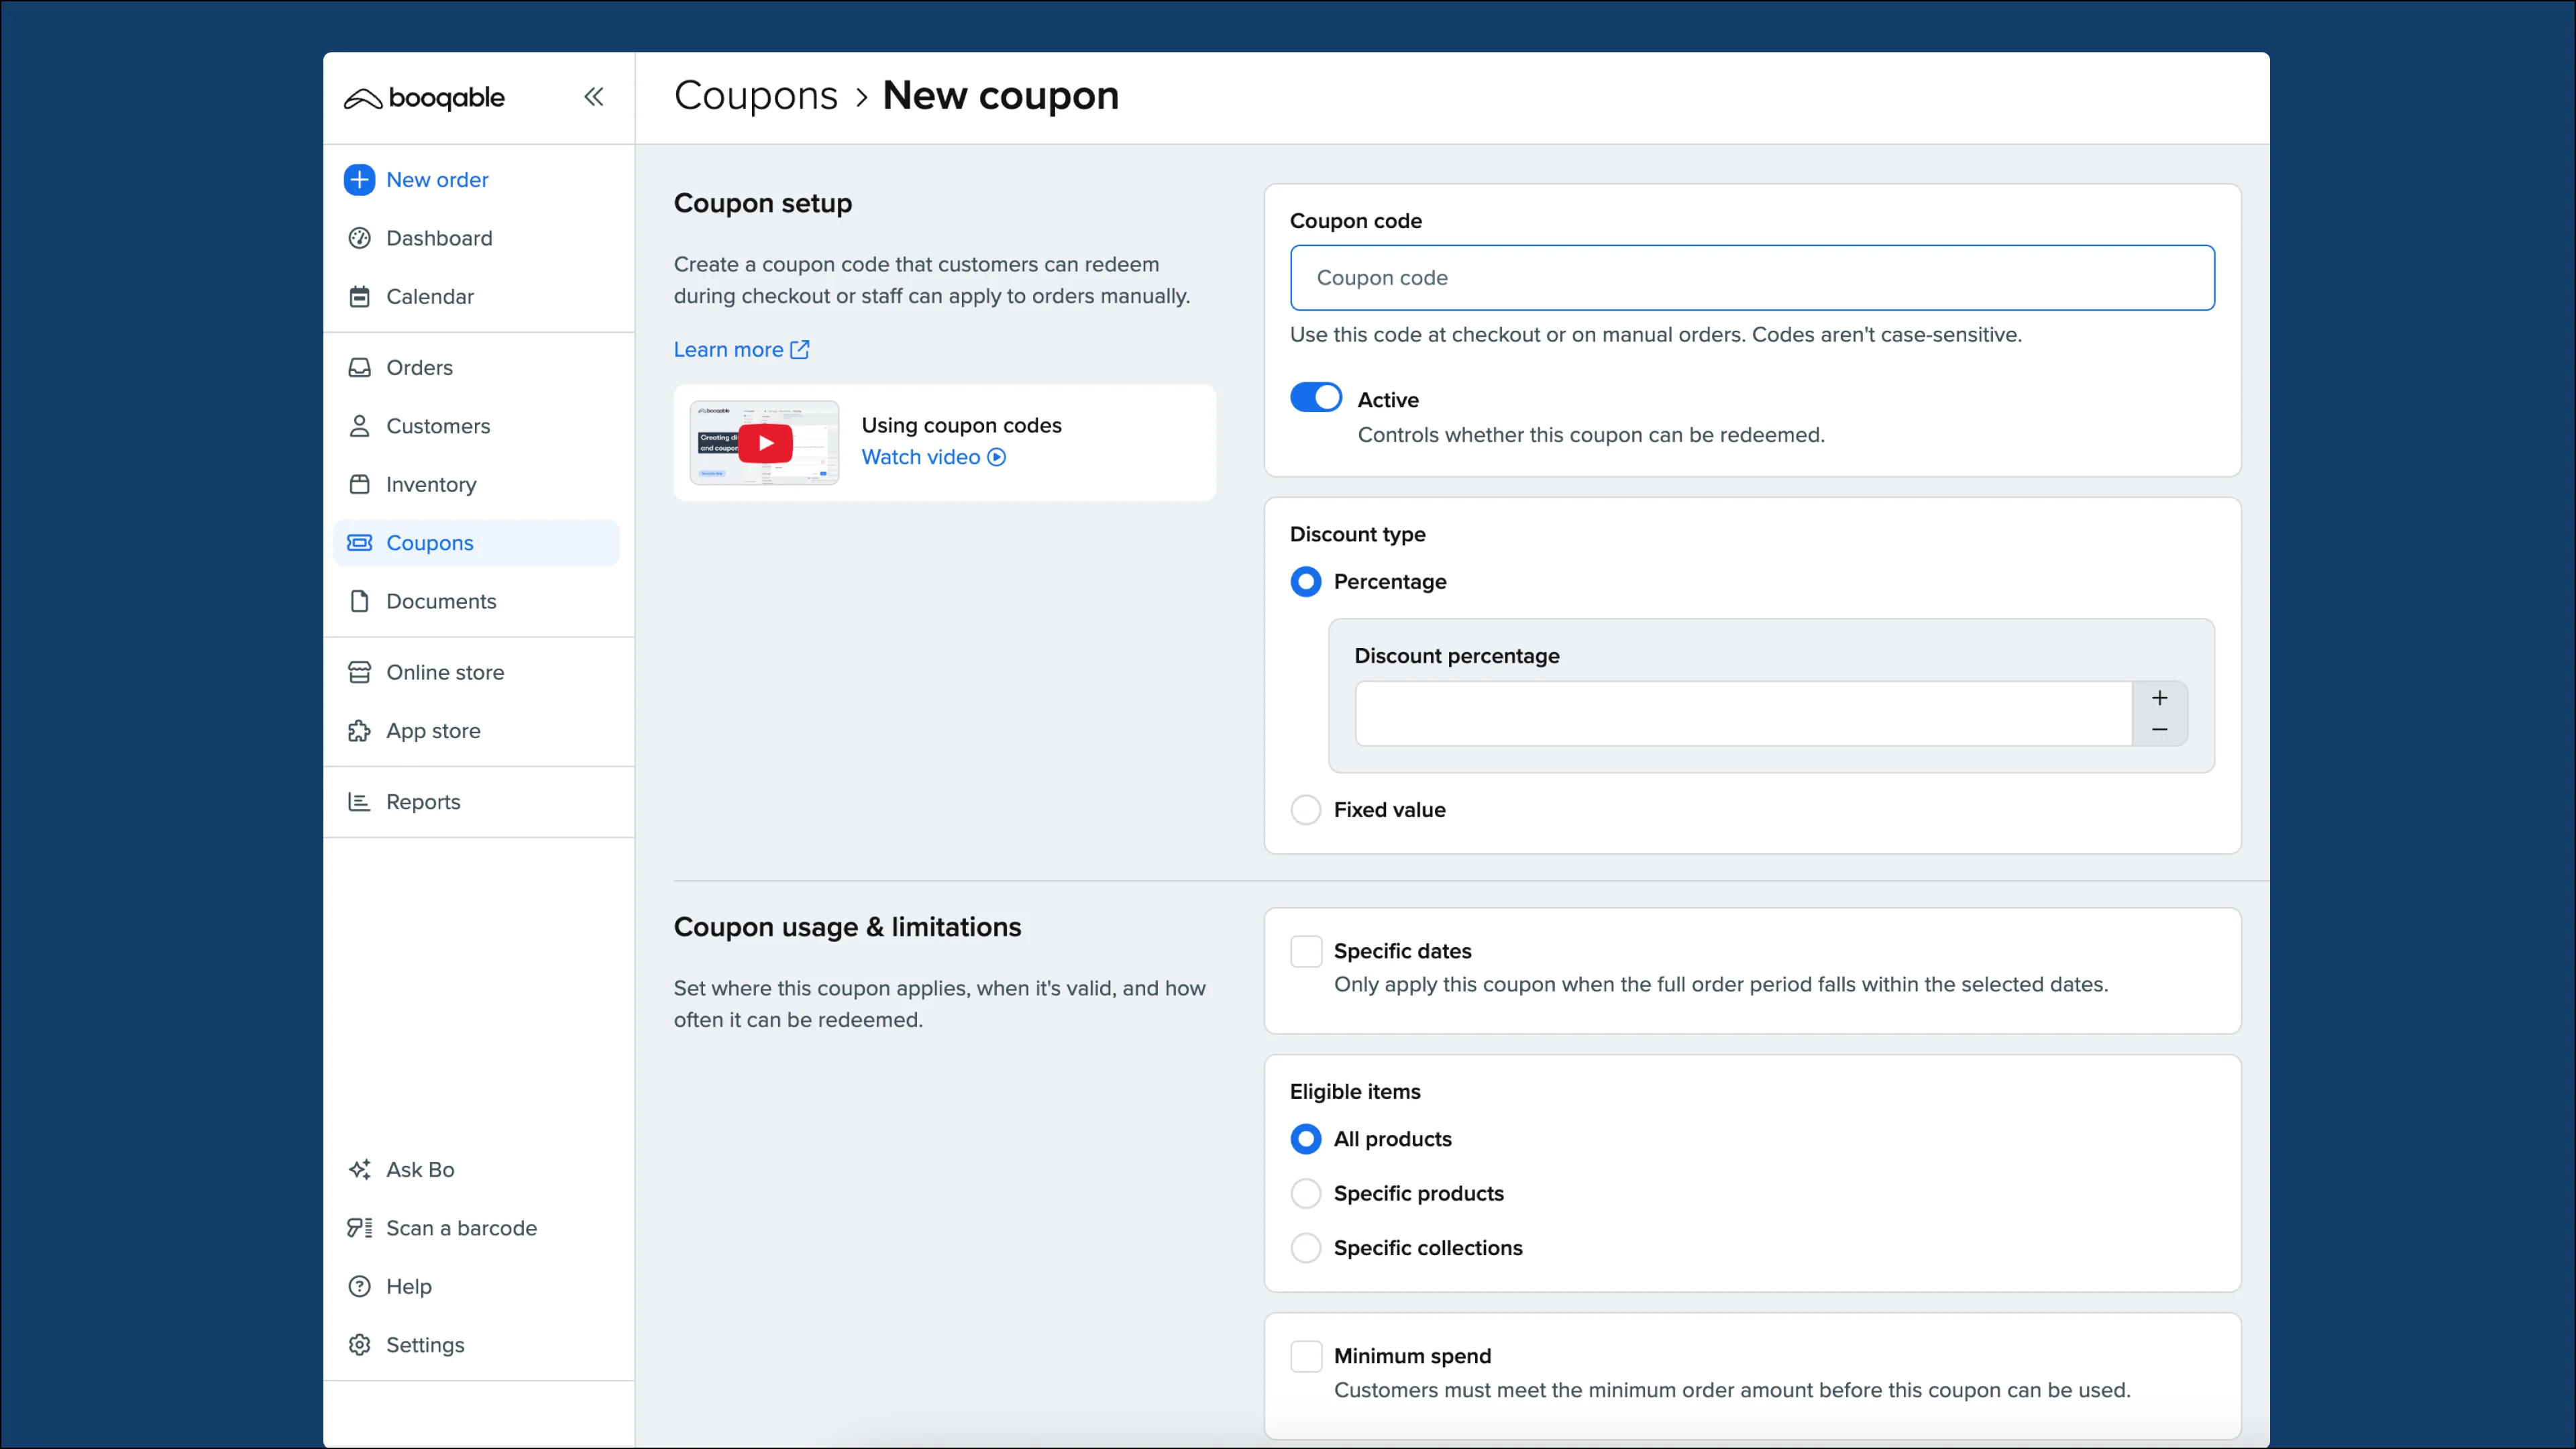Click the Calendar icon in sidebar
The height and width of the screenshot is (1449, 2576).
[359, 297]
